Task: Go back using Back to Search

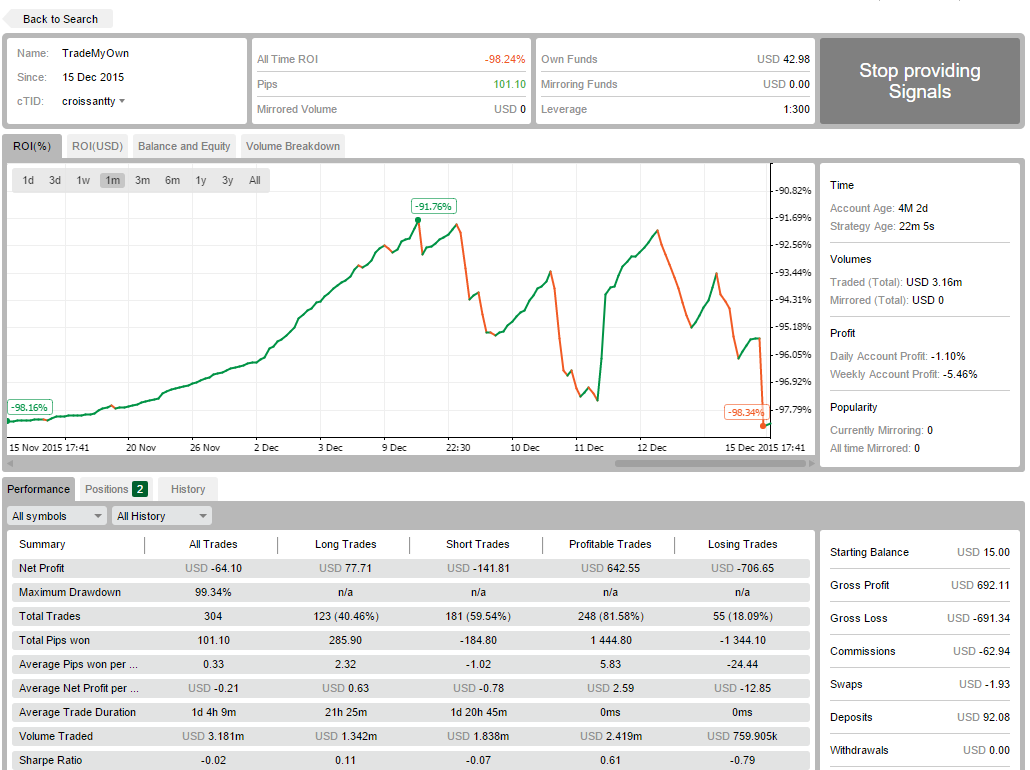Action: point(60,19)
